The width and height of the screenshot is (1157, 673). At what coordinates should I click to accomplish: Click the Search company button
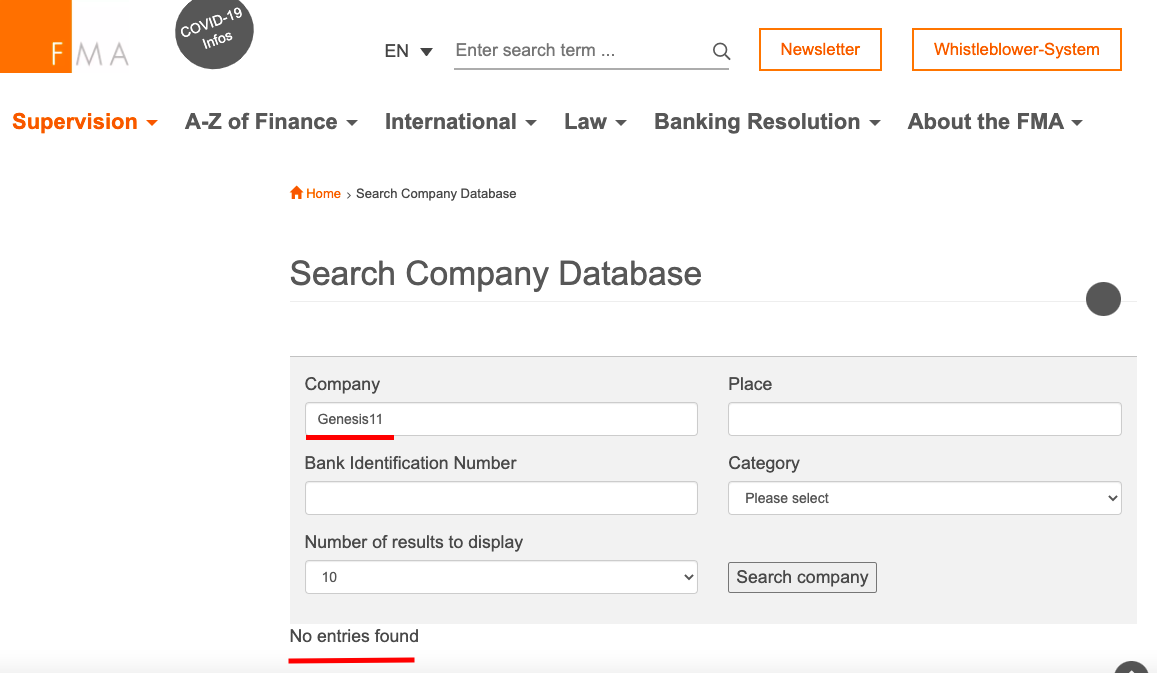(802, 577)
